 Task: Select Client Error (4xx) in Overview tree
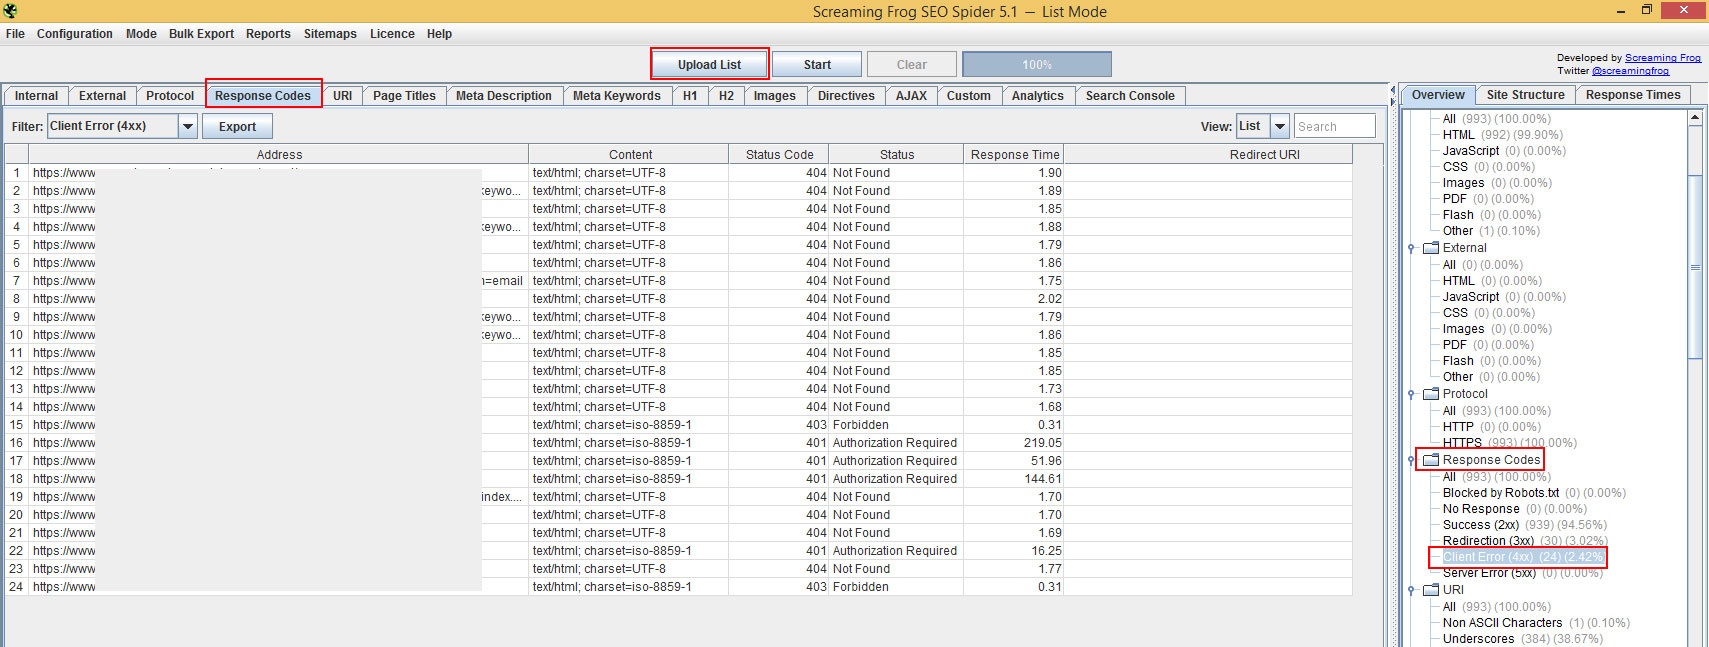(x=1522, y=557)
